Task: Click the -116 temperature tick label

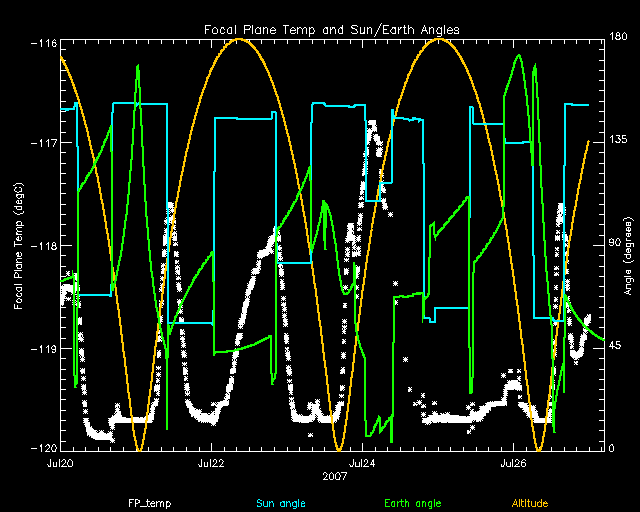Action: pyautogui.click(x=43, y=44)
